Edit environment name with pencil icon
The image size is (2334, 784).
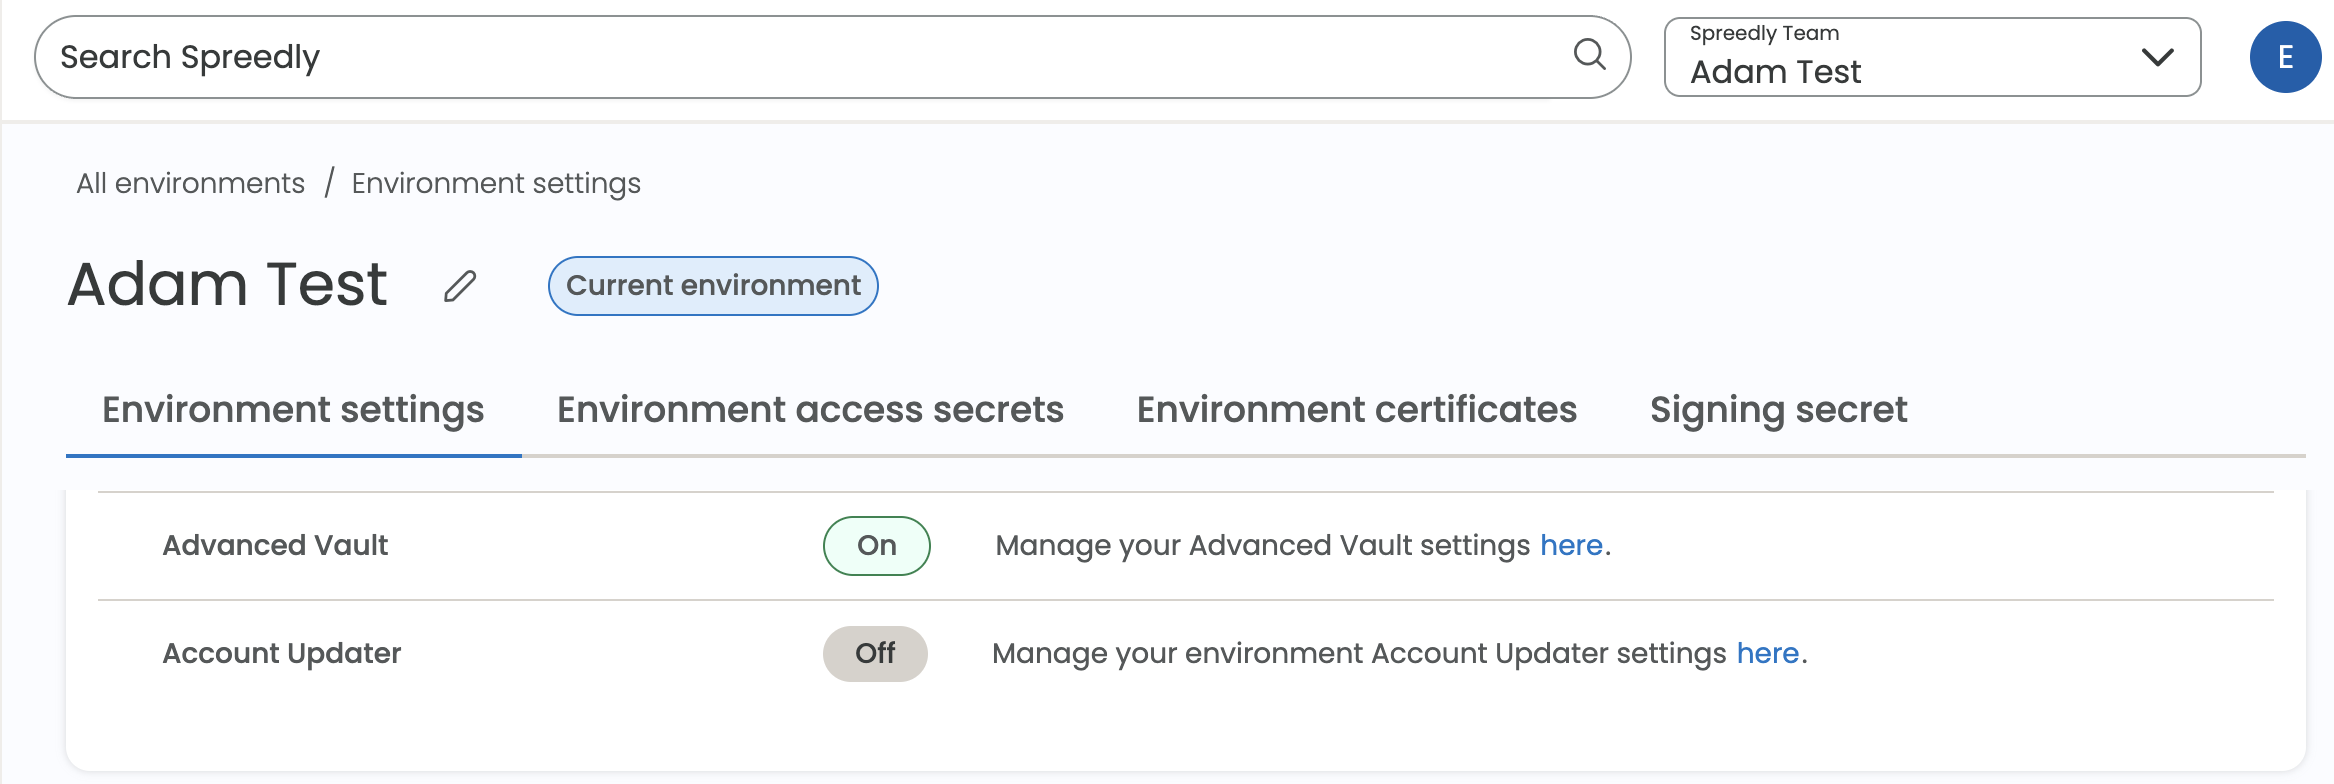point(460,286)
